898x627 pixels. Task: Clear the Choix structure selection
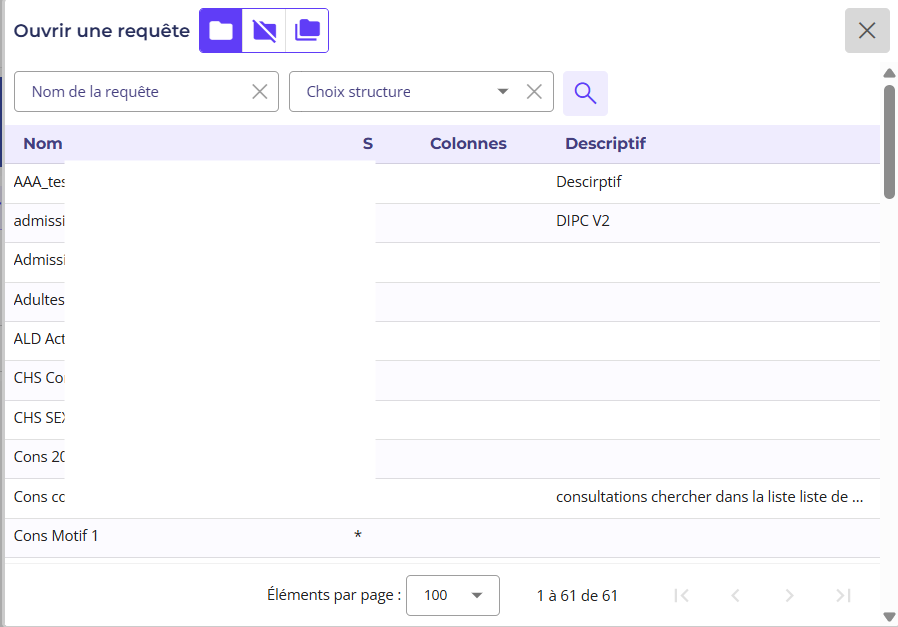pyautogui.click(x=534, y=92)
